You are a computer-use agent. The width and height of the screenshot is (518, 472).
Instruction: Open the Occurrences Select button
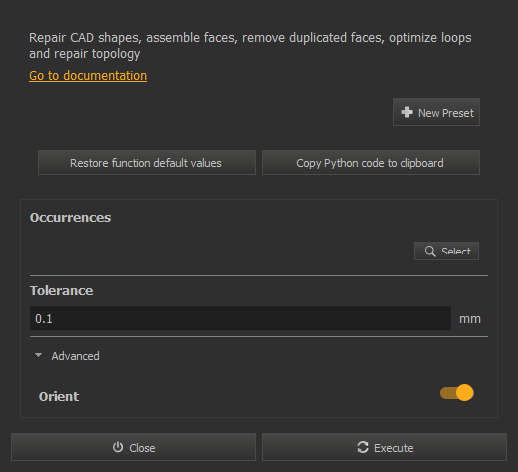[x=446, y=251]
